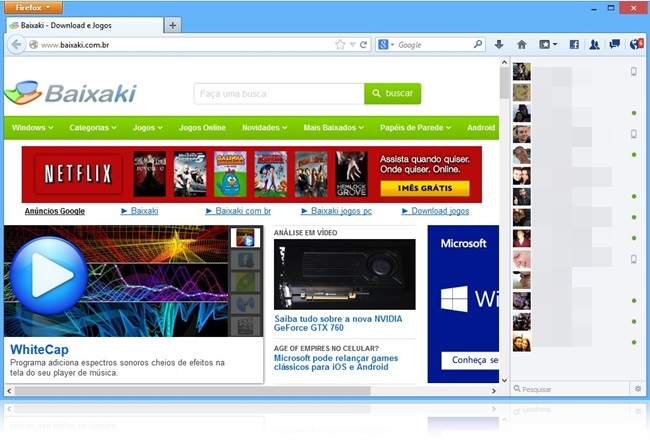Expand the Categorias menu
The image size is (650, 440).
pyautogui.click(x=93, y=128)
